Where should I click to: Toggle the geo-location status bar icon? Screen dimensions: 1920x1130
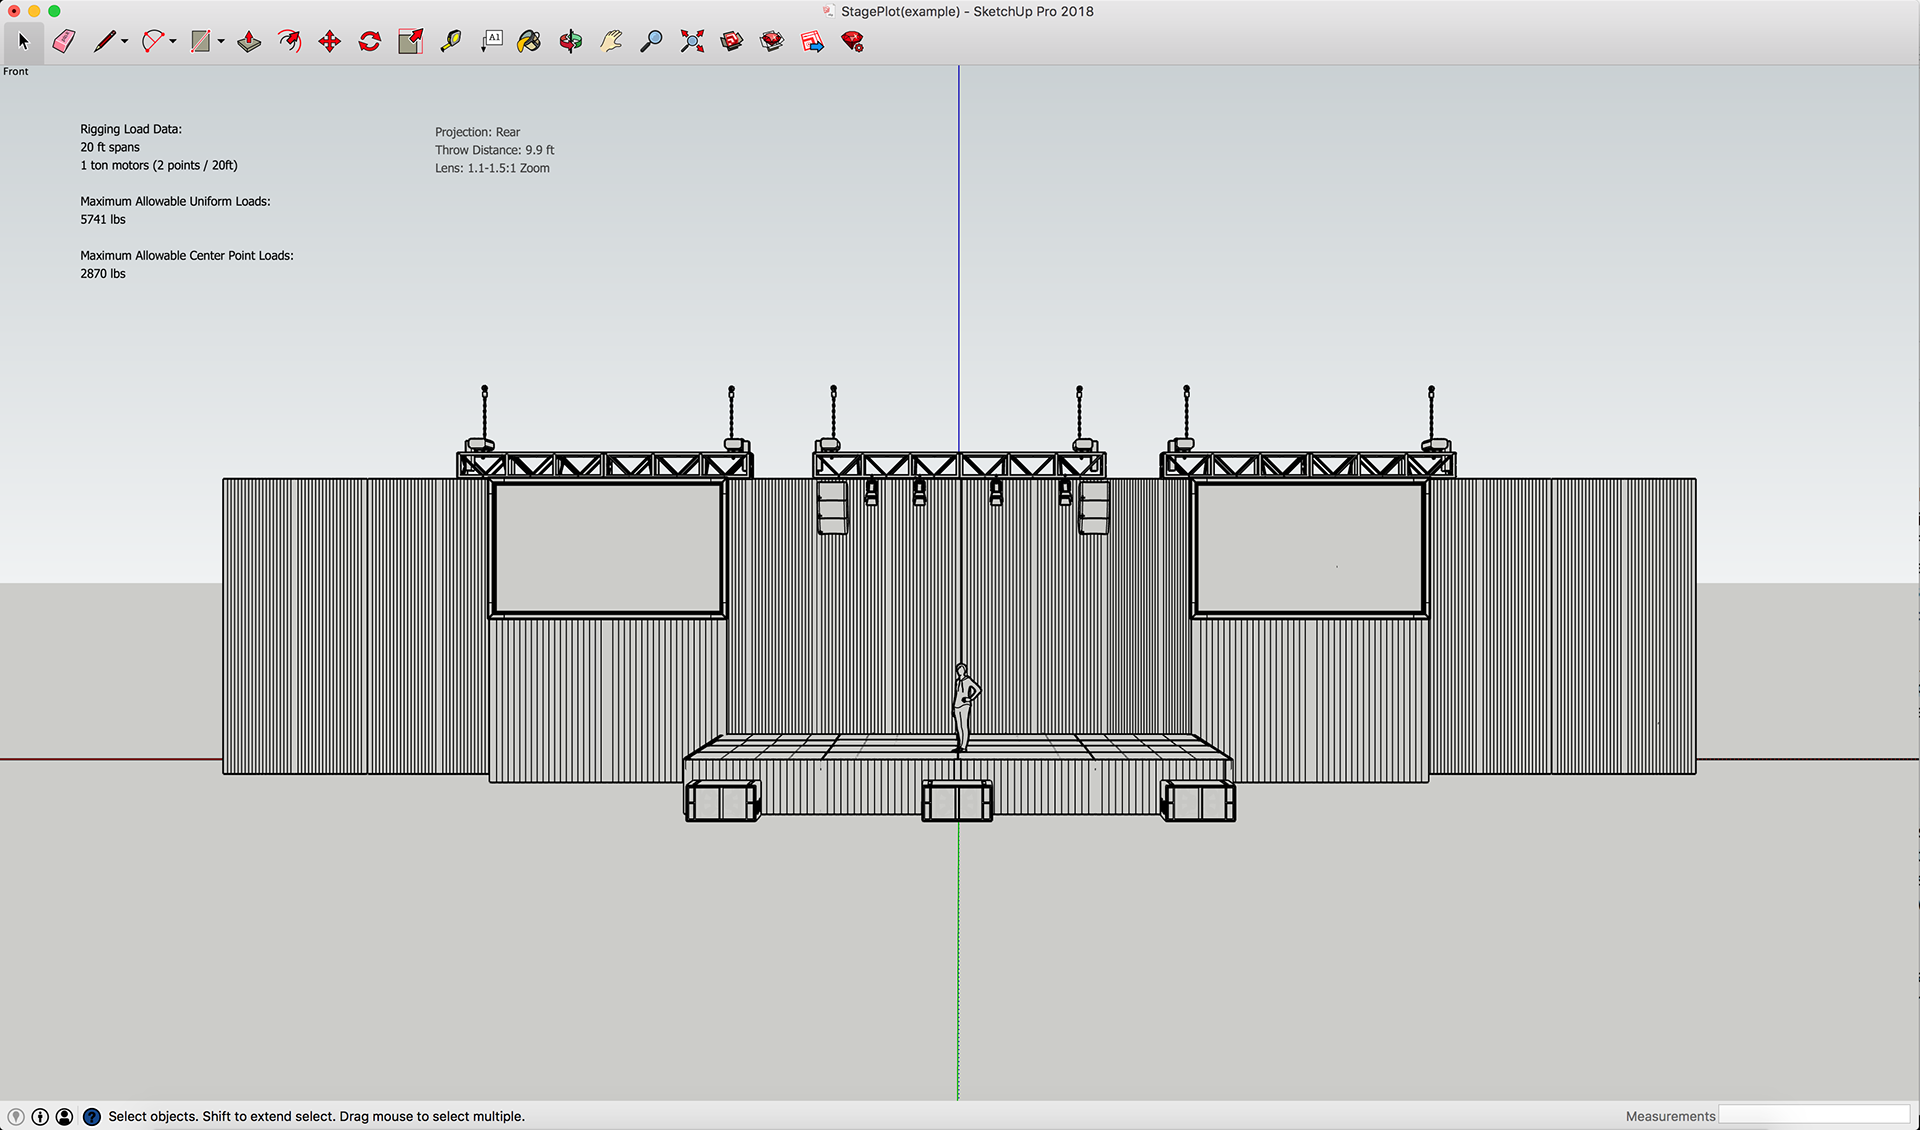click(x=15, y=1116)
